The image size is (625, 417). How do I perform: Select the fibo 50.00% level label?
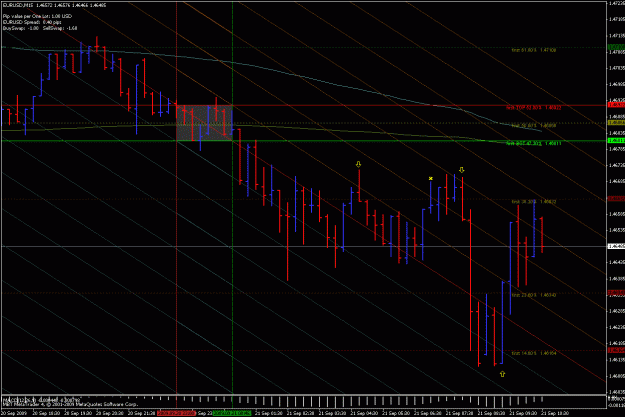pyautogui.click(x=534, y=125)
